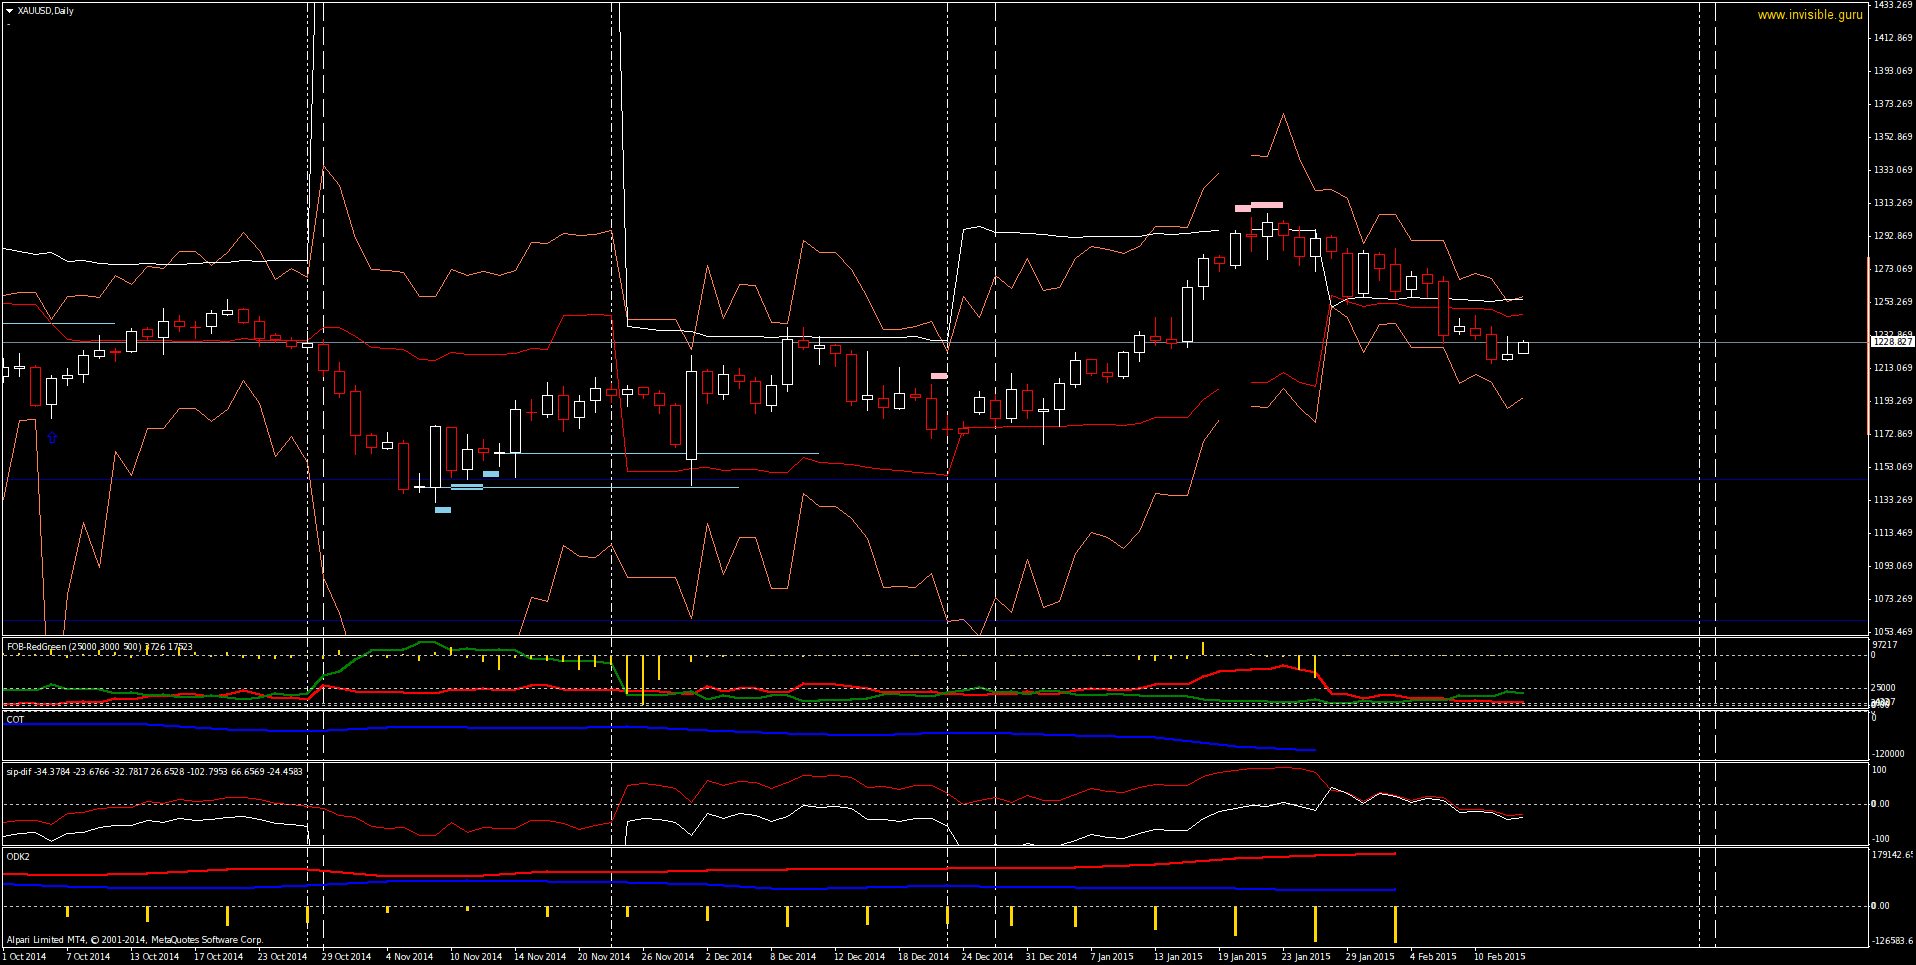
Task: Click the 12 Dec 2014 date label
Action: (x=859, y=957)
